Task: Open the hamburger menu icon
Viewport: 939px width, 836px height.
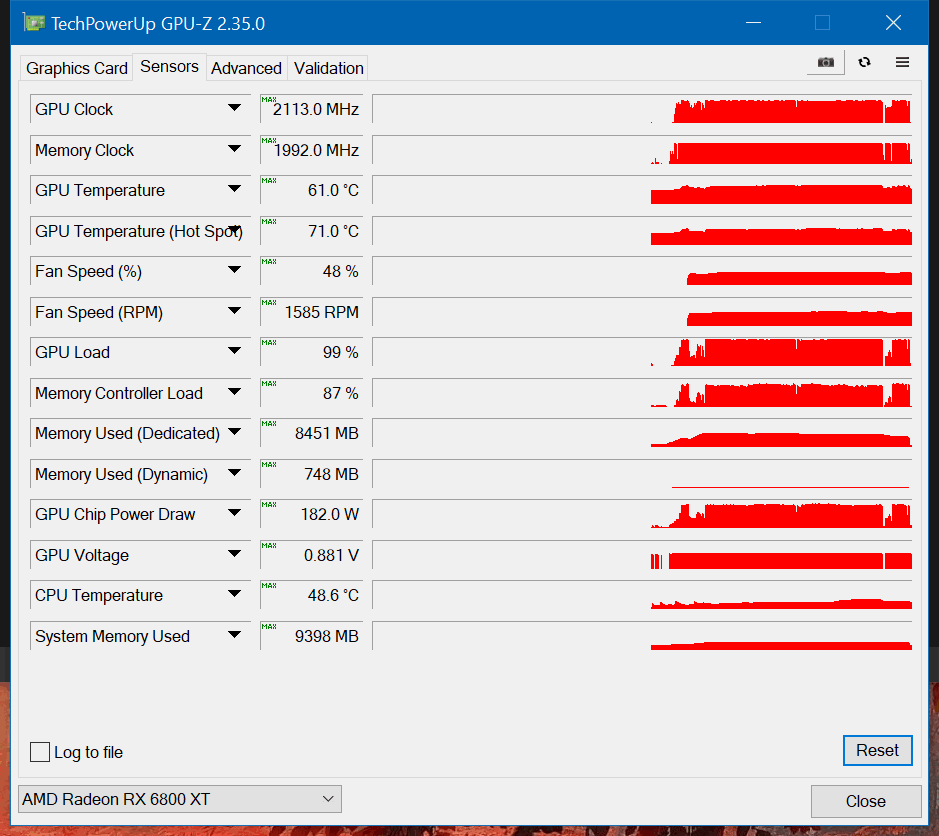Action: click(902, 62)
